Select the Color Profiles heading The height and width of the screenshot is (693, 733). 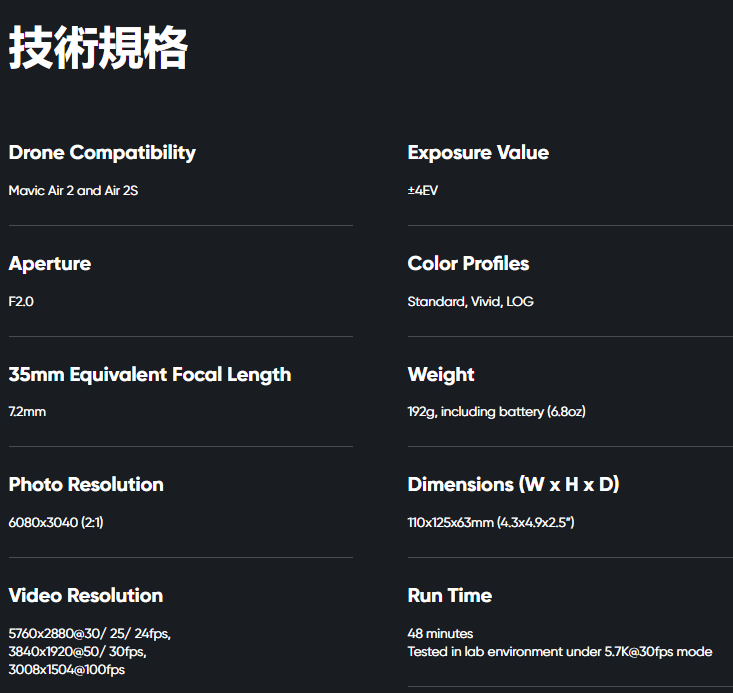click(468, 263)
